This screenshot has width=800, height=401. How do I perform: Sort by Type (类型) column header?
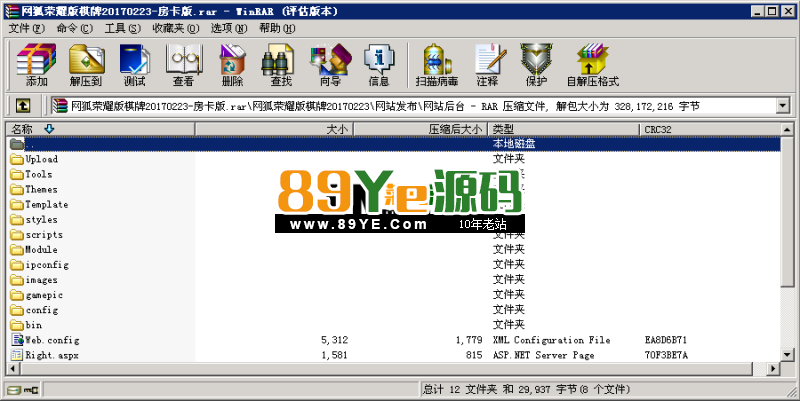tap(563, 129)
